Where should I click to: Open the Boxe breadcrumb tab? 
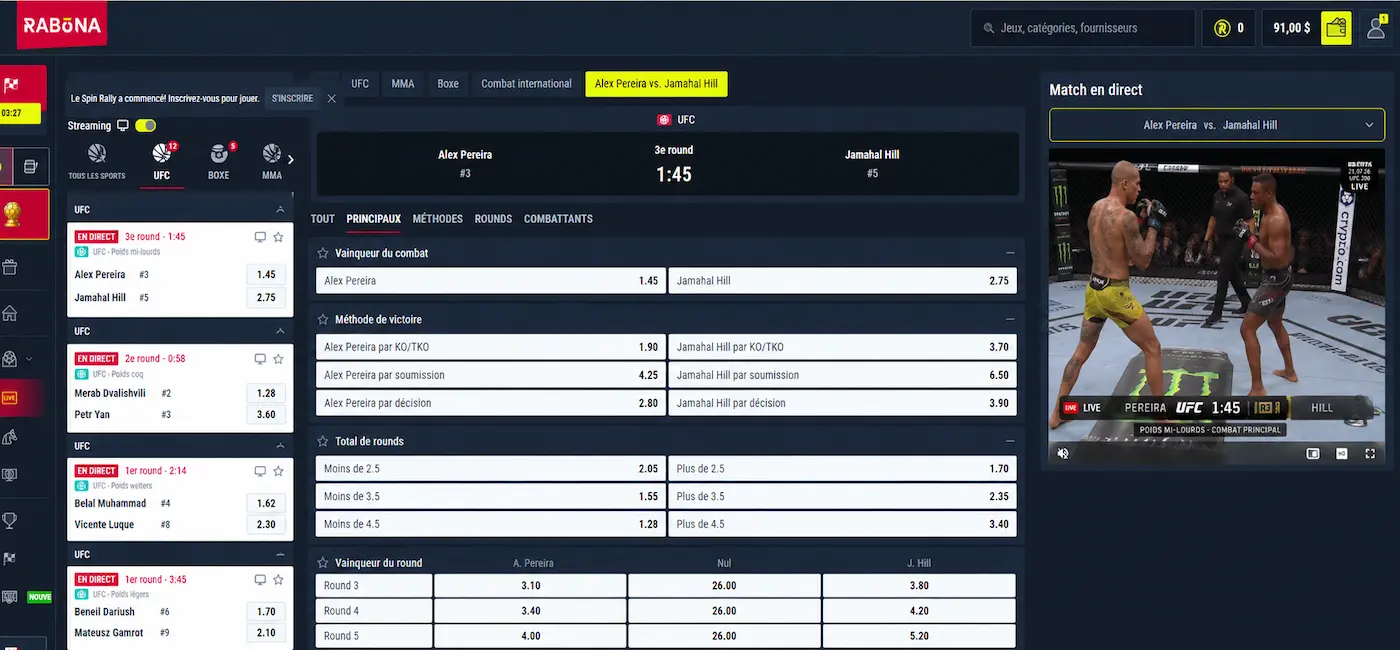tap(448, 84)
